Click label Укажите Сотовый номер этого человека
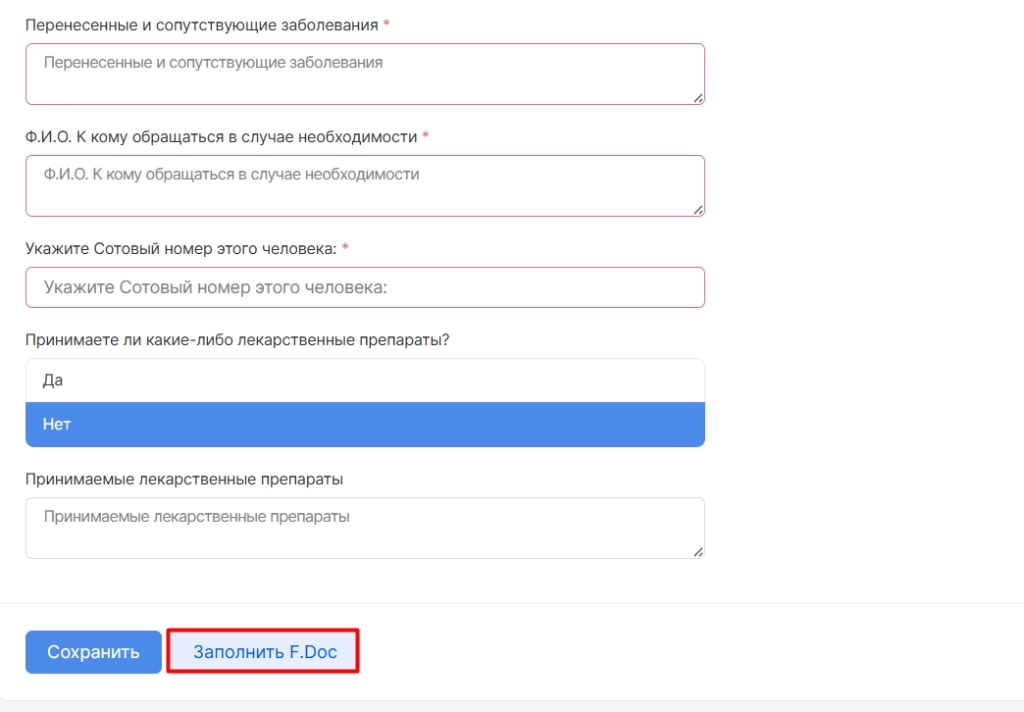This screenshot has width=1024, height=712. tap(181, 248)
